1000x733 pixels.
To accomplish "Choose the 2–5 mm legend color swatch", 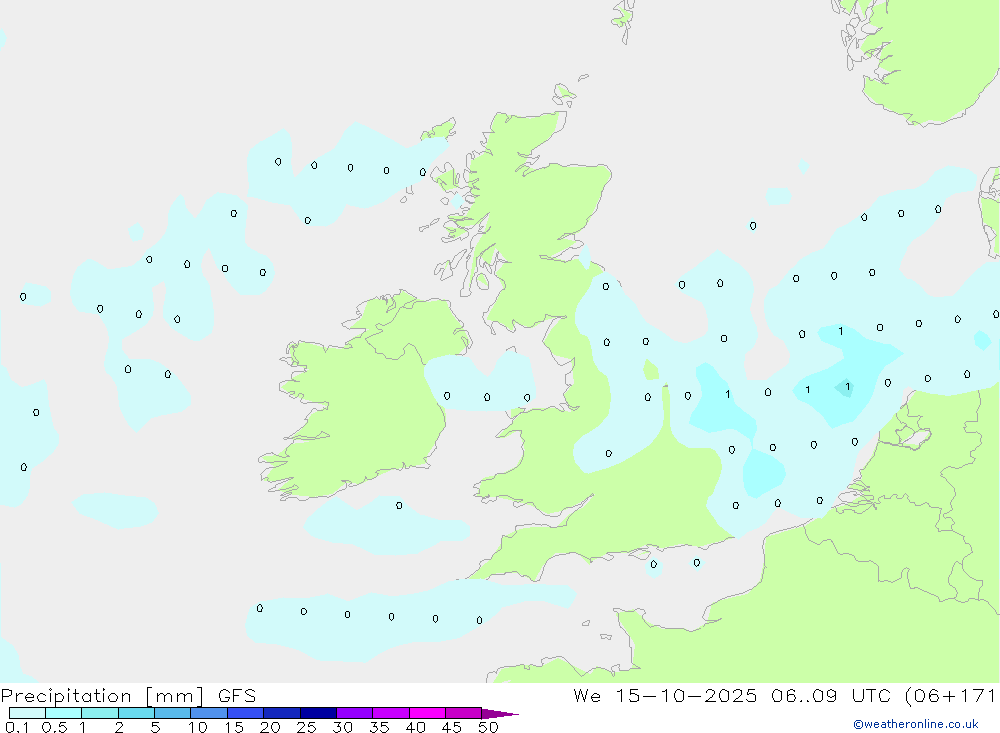I will 136,713.
